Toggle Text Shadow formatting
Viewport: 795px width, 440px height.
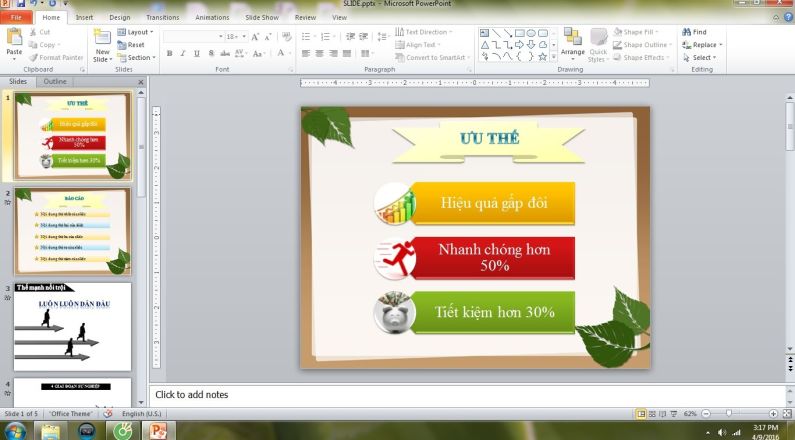coord(211,53)
